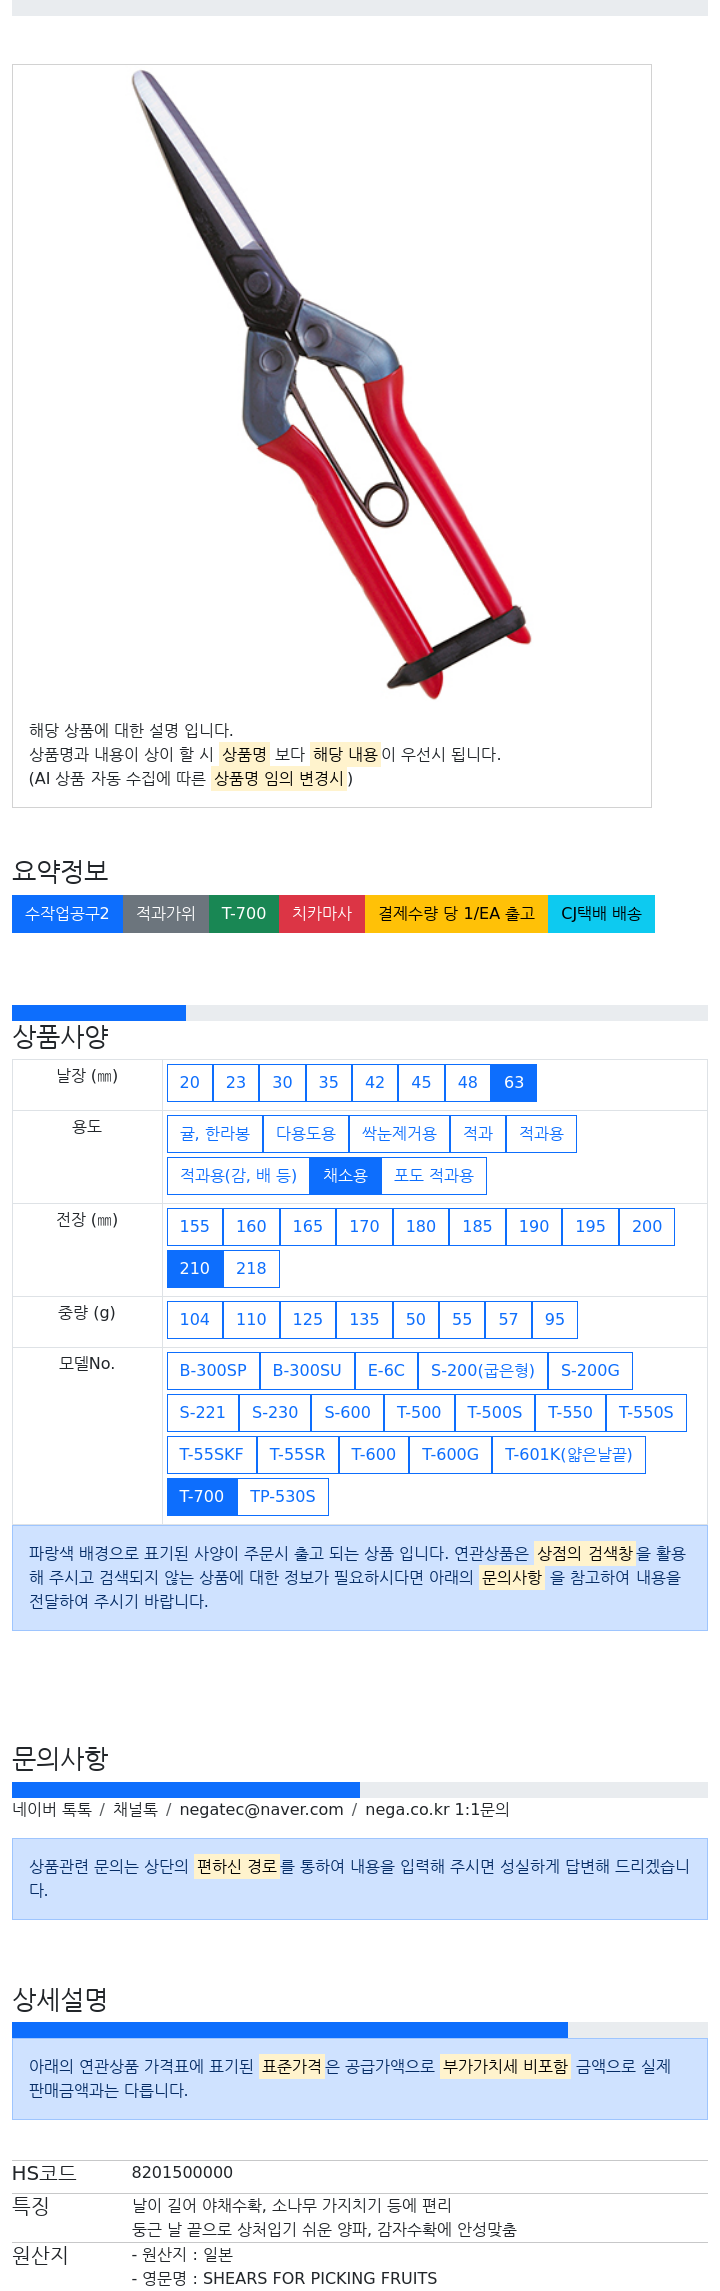Click the 결제수량 당 1/EA 출고 tag

pos(456,914)
